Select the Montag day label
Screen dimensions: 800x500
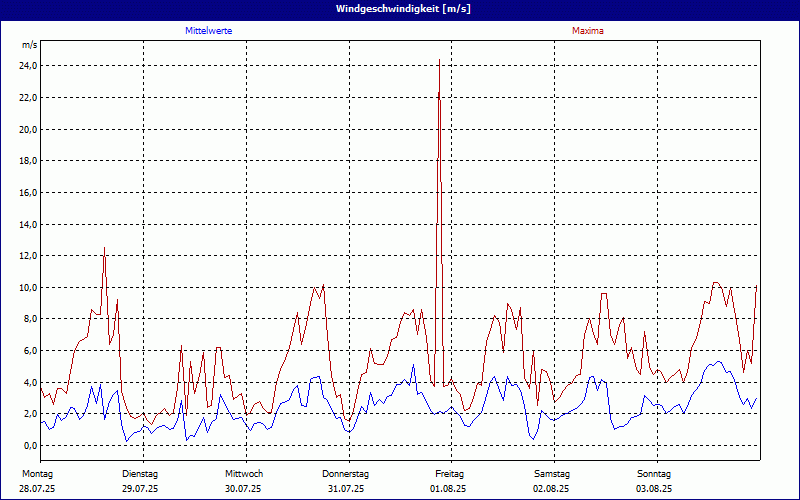(37, 473)
